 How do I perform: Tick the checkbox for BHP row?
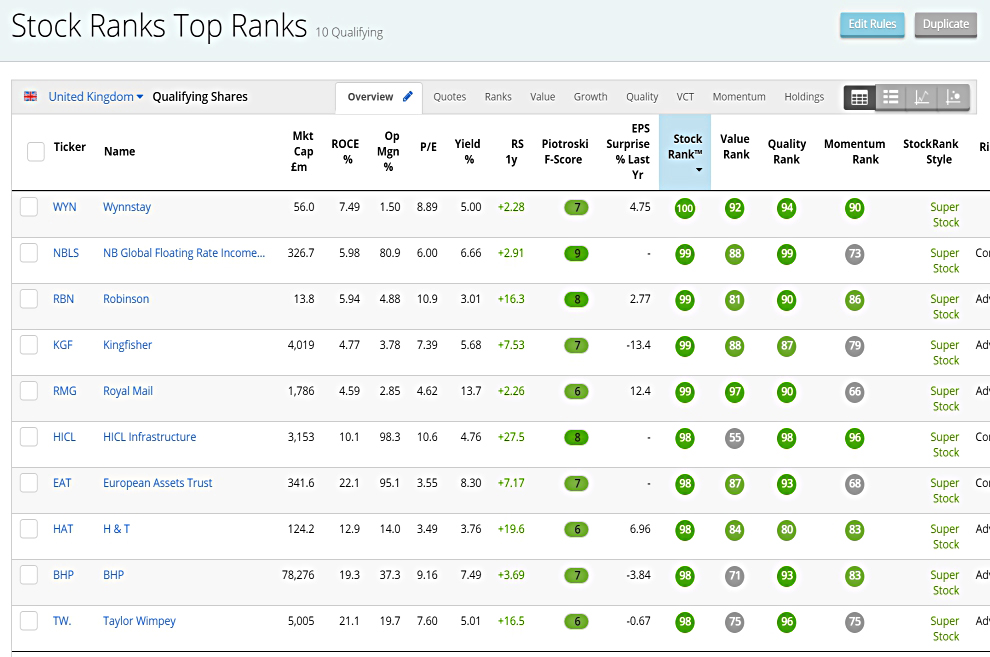(29, 575)
